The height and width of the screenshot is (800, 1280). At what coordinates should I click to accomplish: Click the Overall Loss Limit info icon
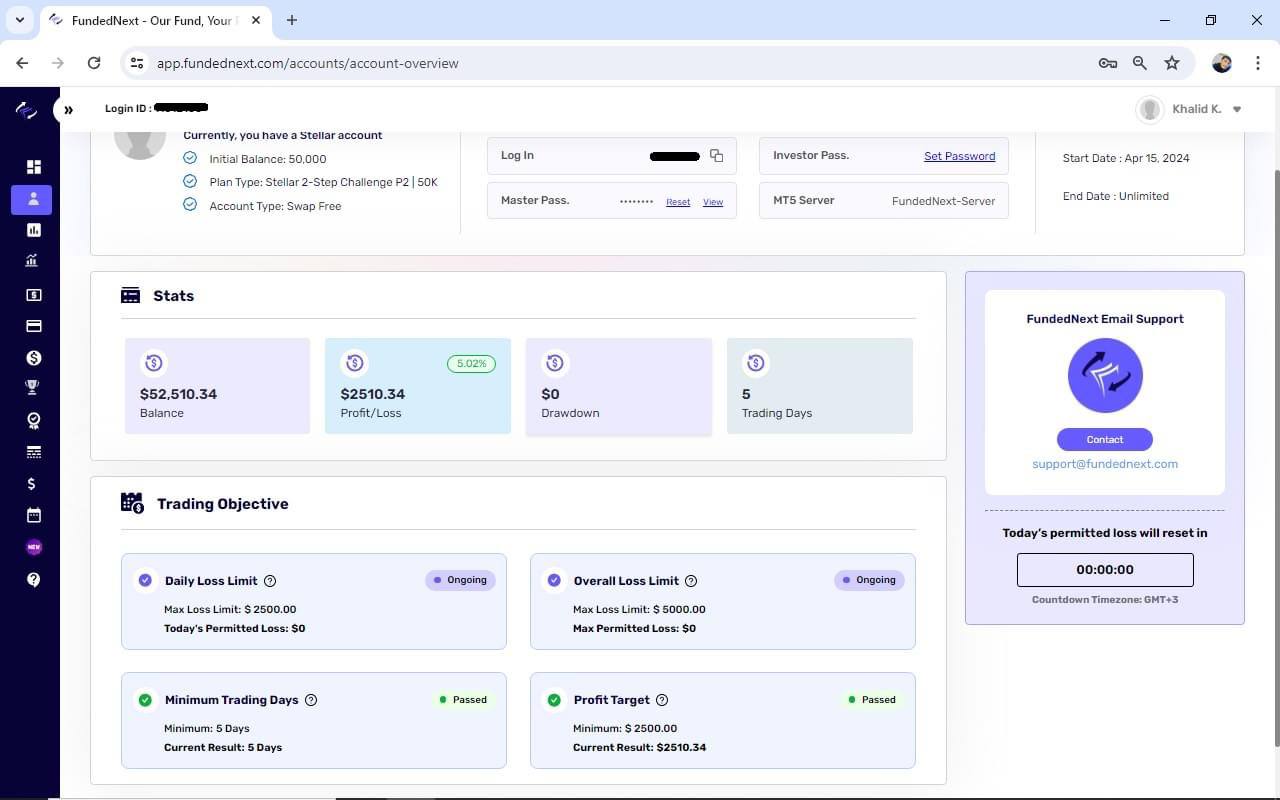click(x=691, y=581)
